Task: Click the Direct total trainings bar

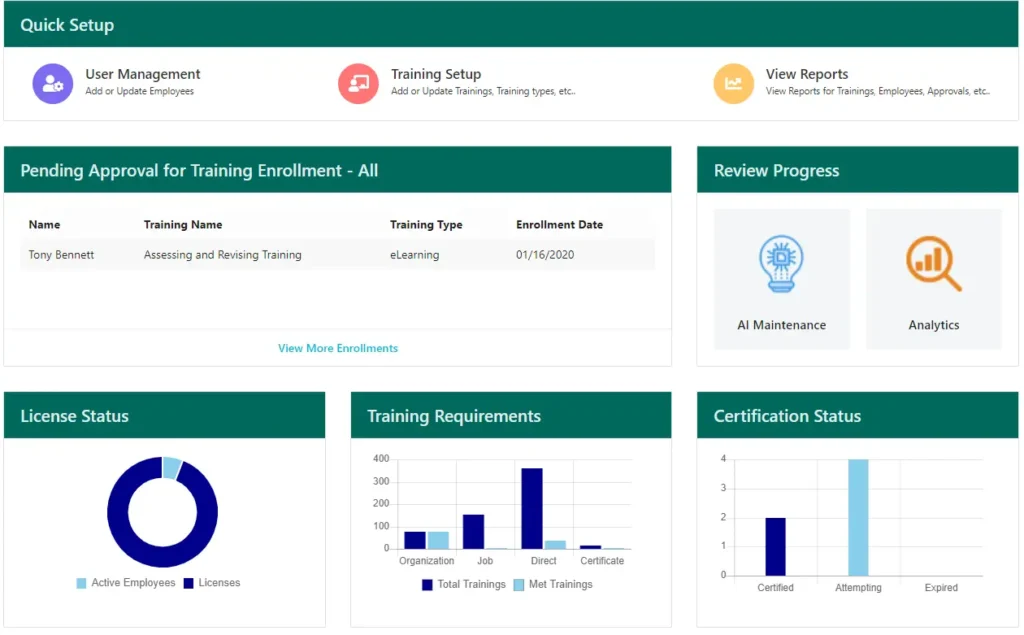Action: [532, 508]
